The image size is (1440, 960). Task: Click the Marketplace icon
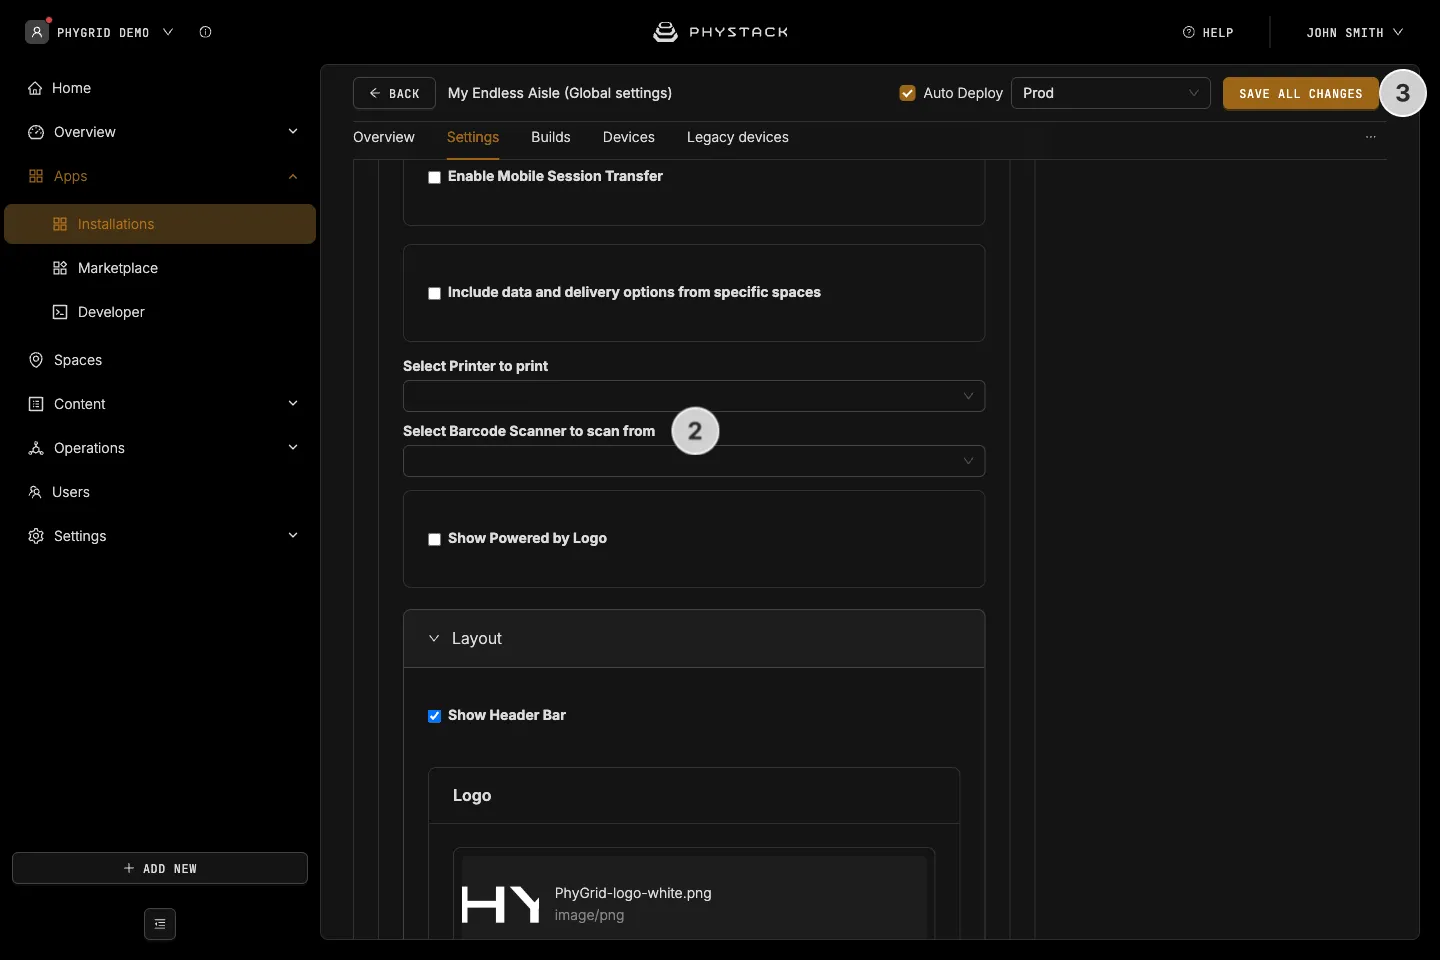tap(60, 268)
